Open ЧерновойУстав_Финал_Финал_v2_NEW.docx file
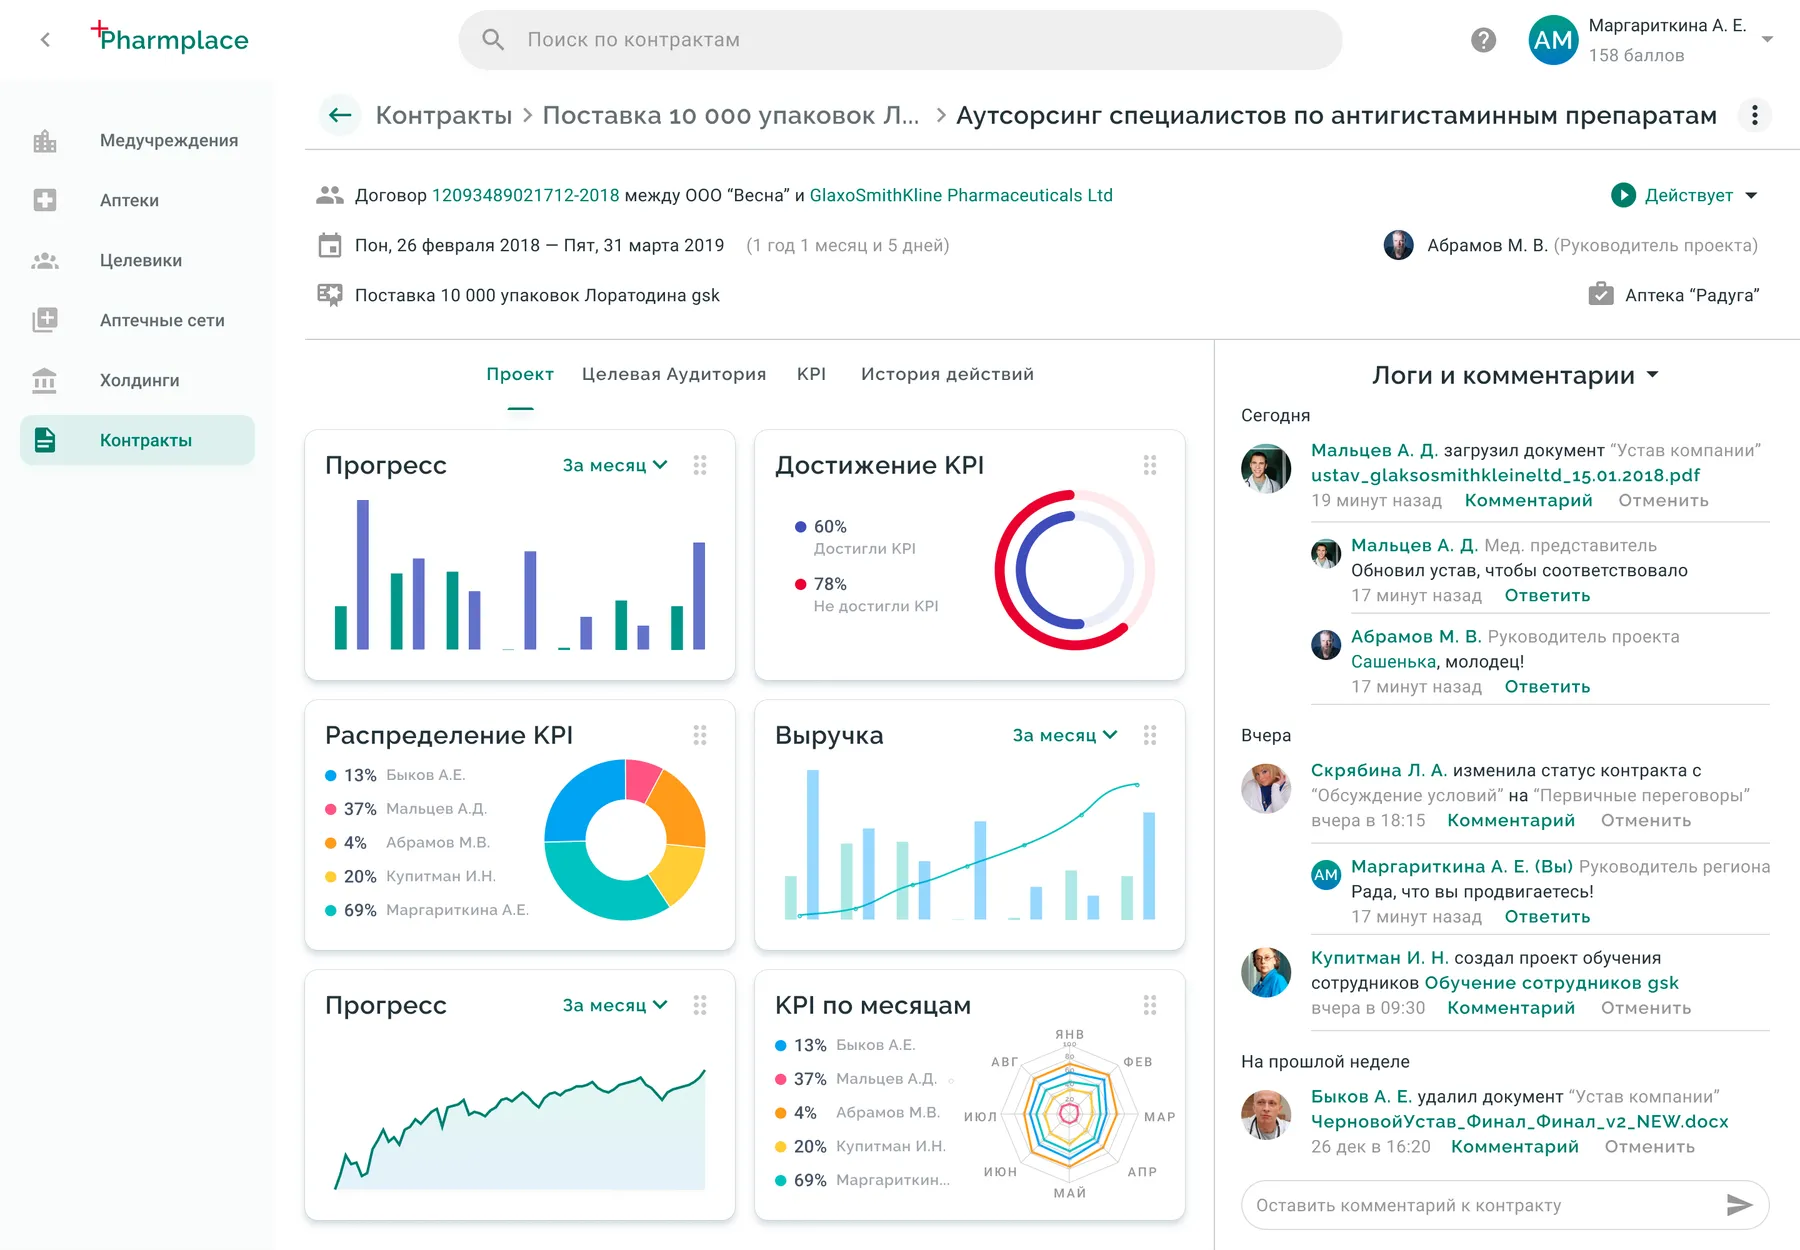 tap(1519, 1122)
